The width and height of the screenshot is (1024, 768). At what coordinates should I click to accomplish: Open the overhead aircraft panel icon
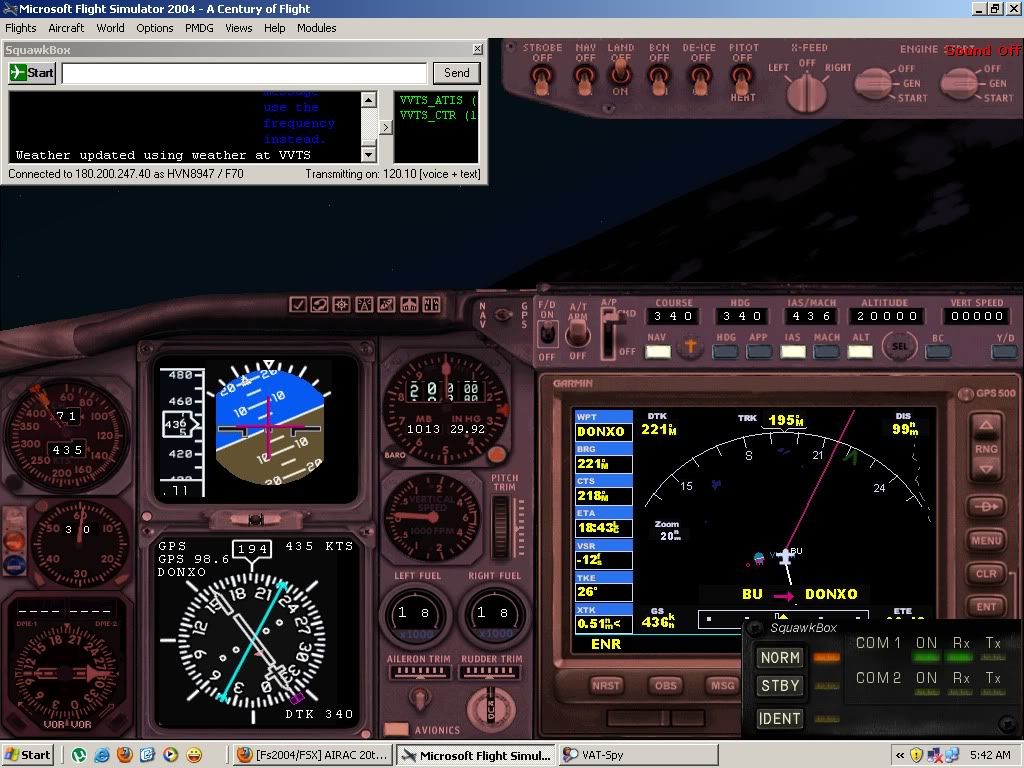click(x=409, y=304)
